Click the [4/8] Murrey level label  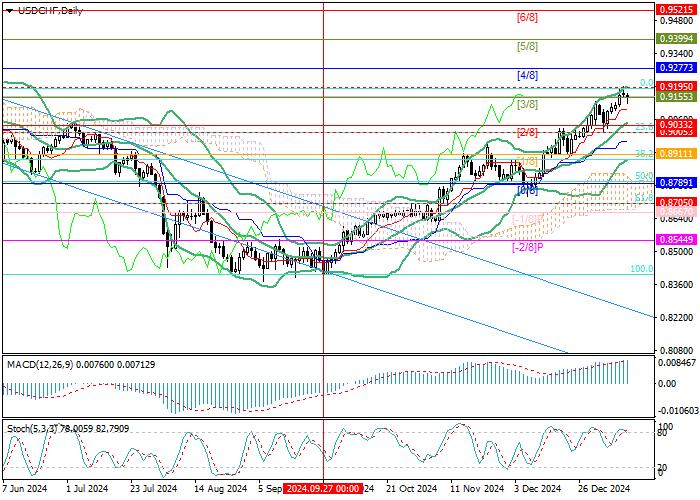pyautogui.click(x=527, y=76)
